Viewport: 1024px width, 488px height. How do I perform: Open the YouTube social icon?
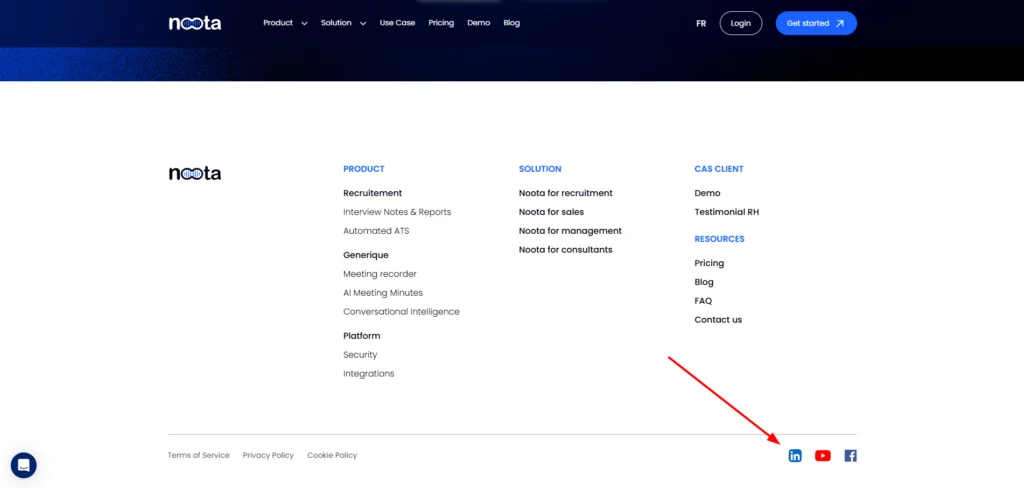click(823, 456)
